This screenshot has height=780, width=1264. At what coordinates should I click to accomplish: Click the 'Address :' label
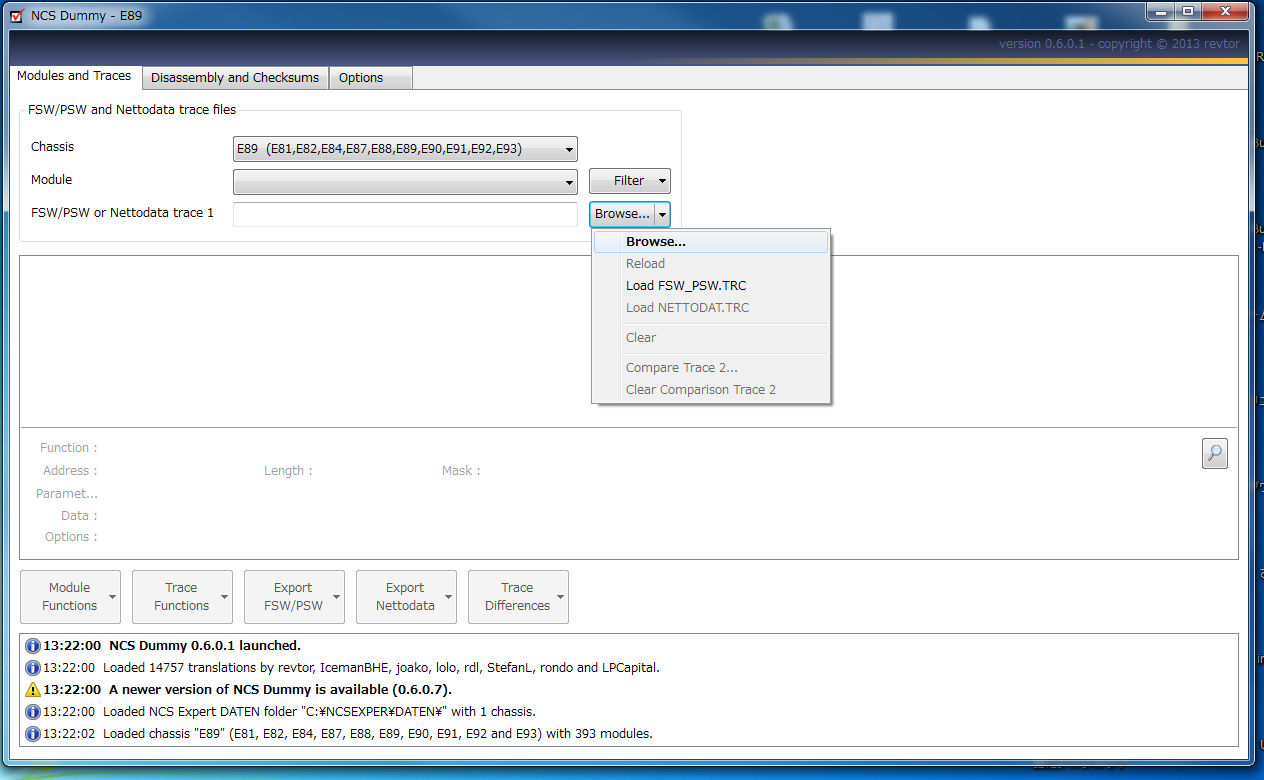[70, 471]
